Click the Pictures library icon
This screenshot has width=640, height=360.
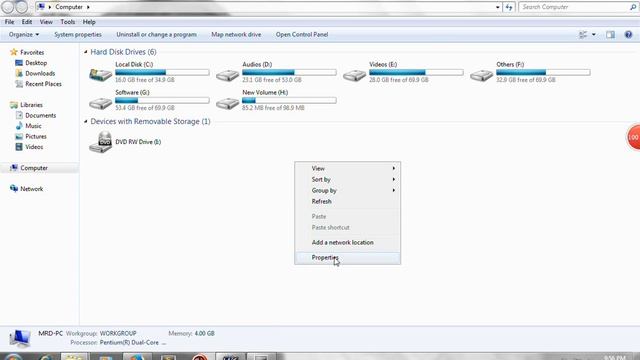coord(19,136)
